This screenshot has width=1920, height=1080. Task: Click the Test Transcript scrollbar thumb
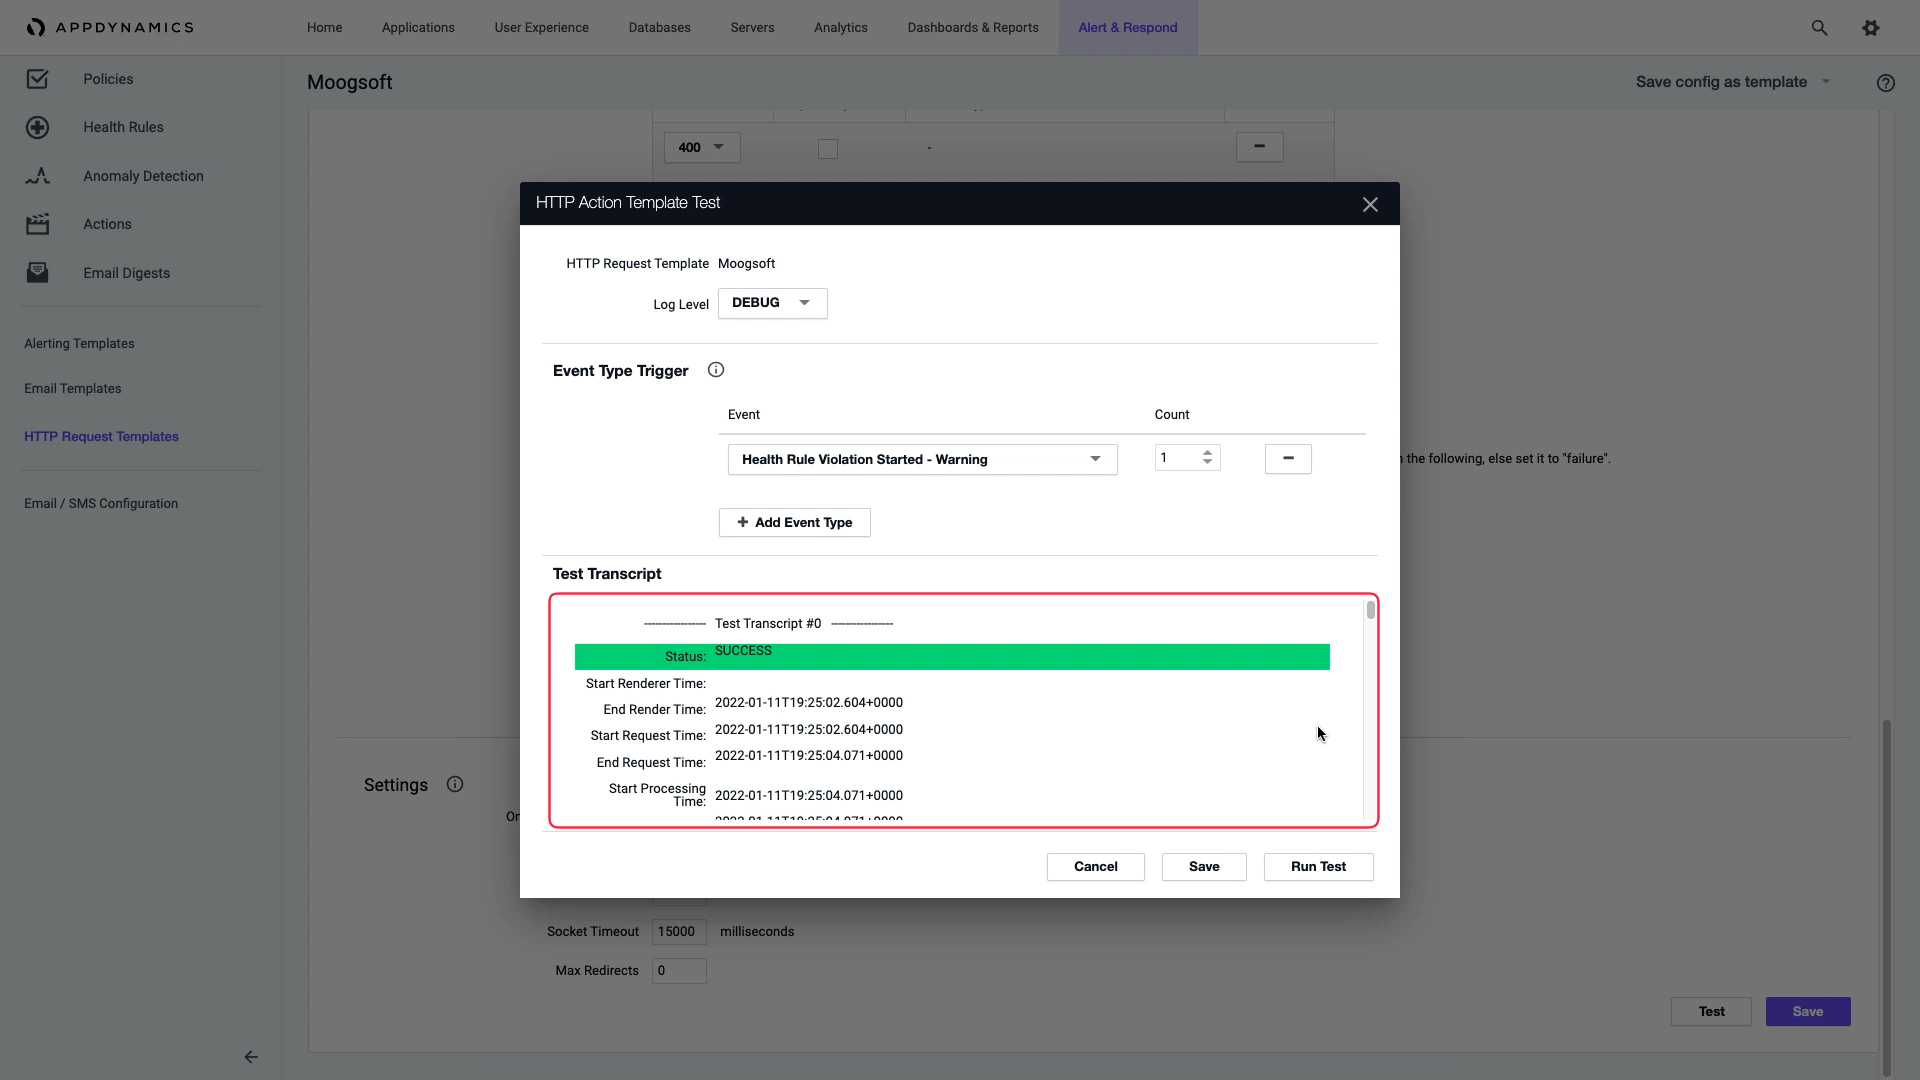(1370, 610)
